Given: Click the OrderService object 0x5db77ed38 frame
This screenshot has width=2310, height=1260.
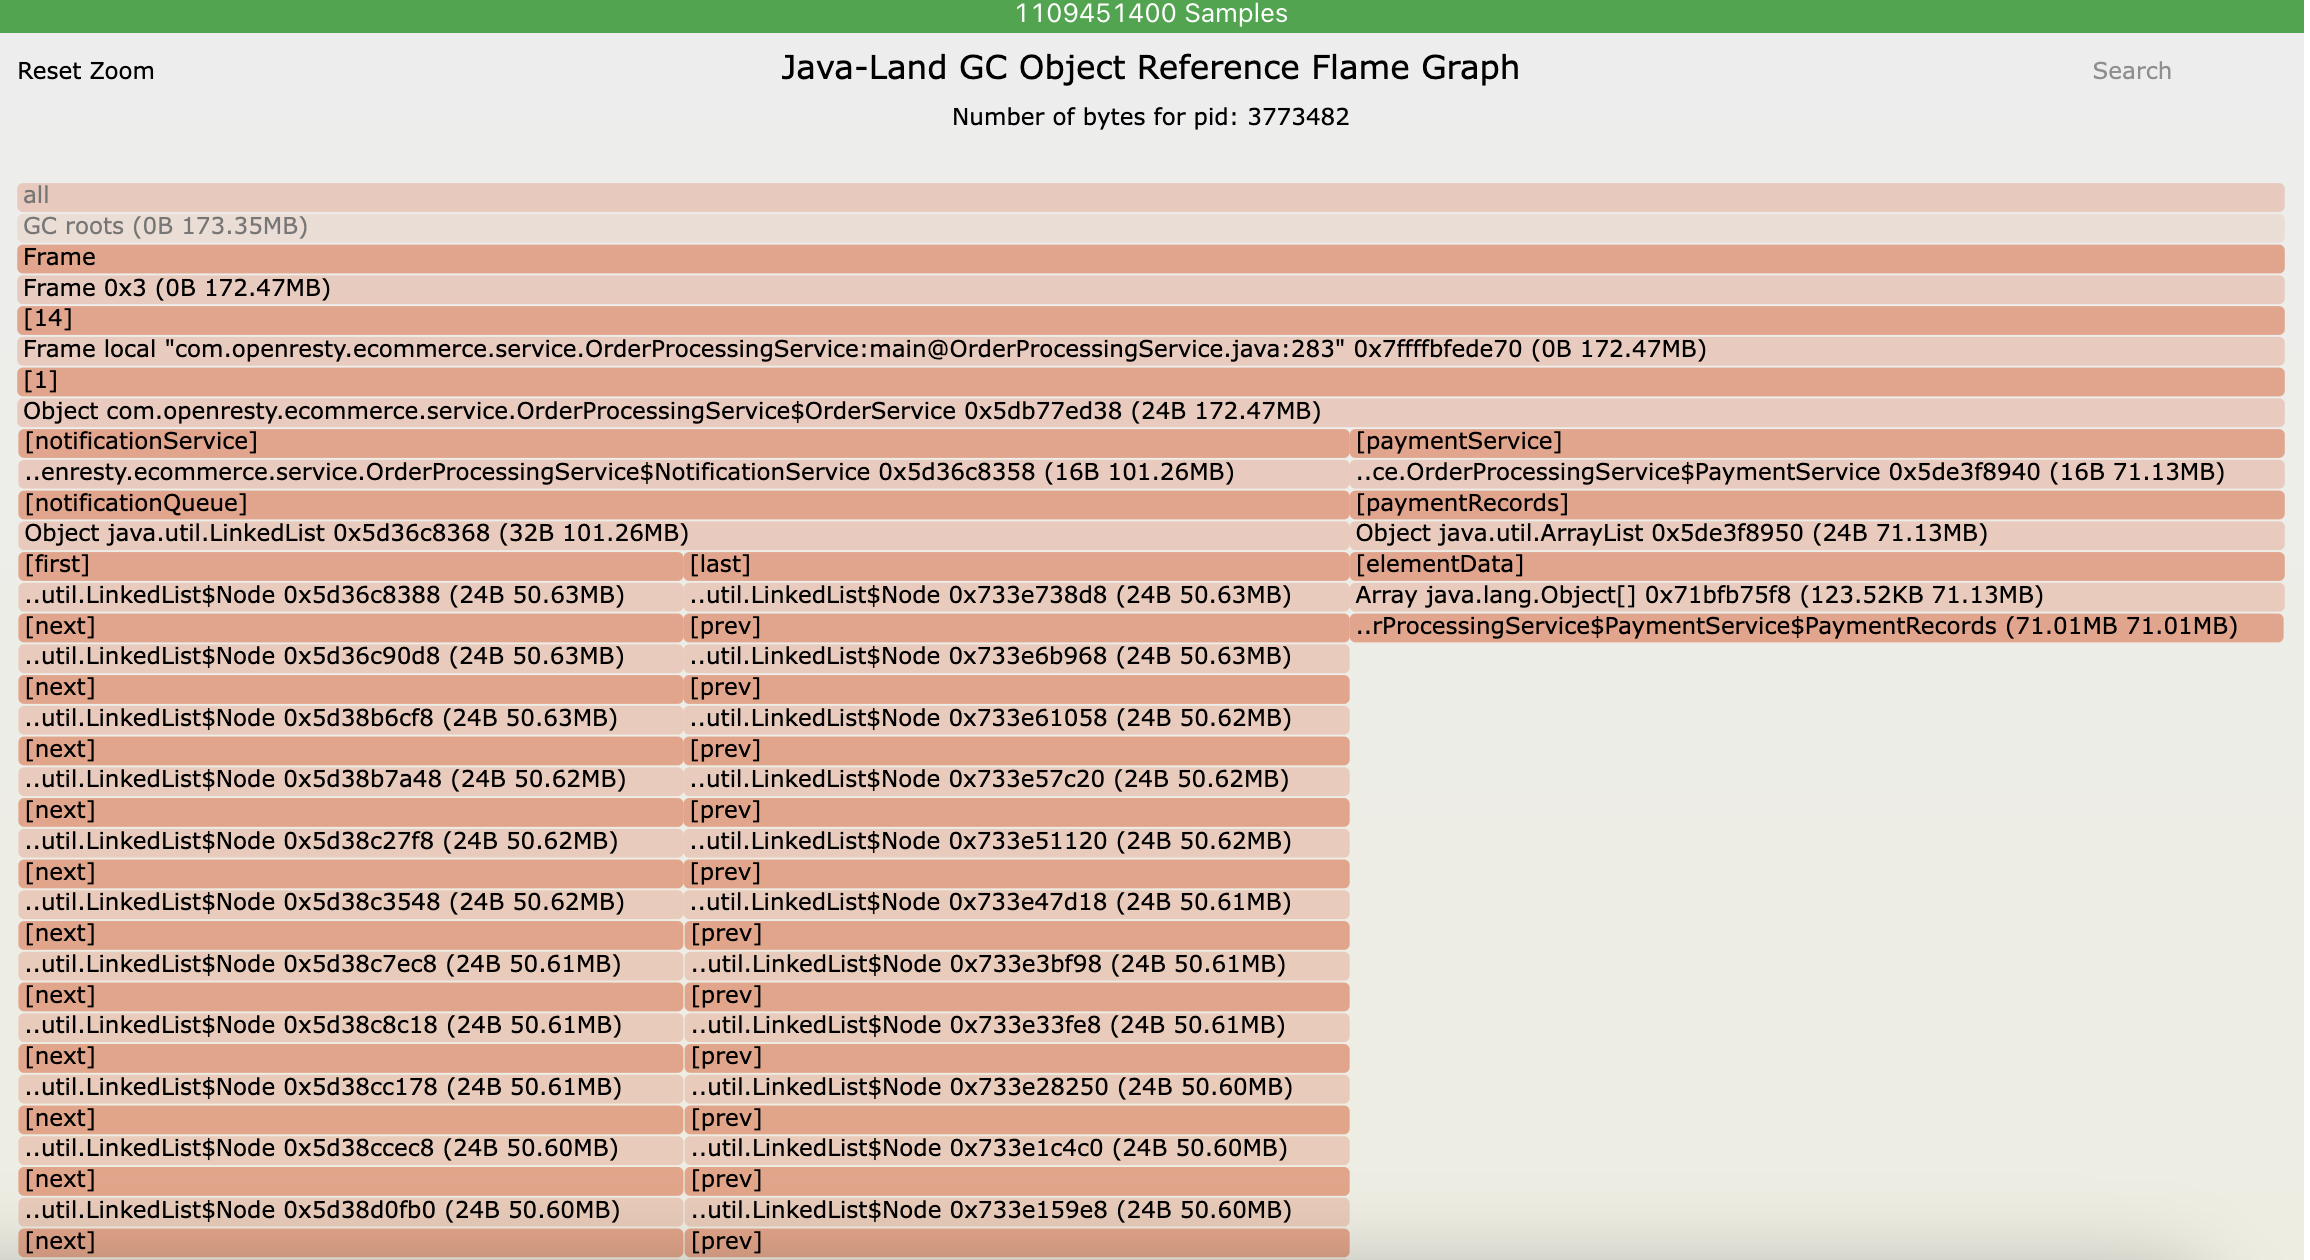Looking at the screenshot, I should tap(1150, 412).
